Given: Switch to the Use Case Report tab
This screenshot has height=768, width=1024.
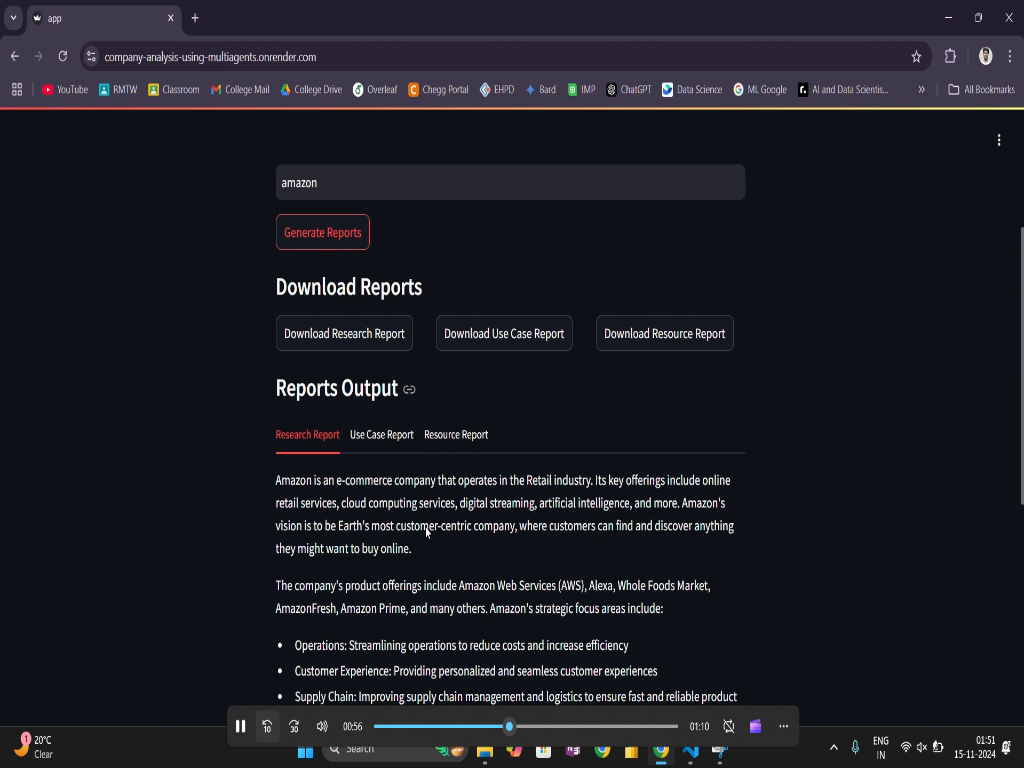Looking at the screenshot, I should (x=381, y=435).
